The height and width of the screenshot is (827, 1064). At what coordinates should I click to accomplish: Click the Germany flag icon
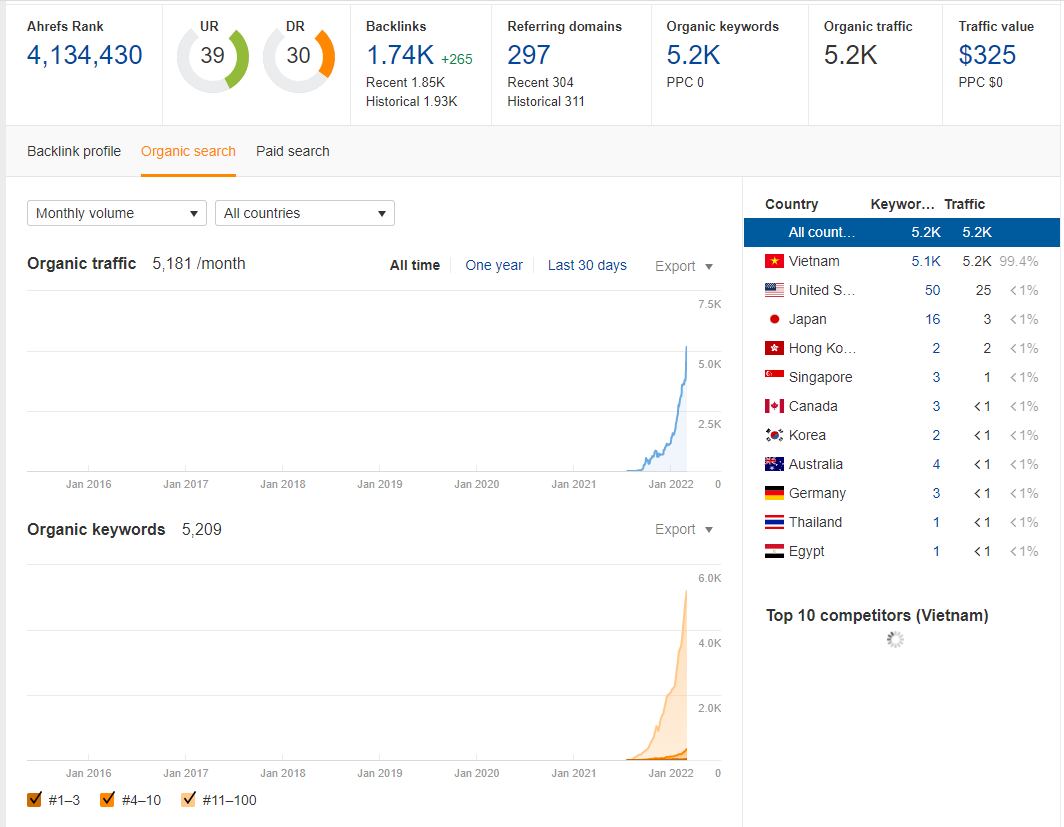point(773,493)
